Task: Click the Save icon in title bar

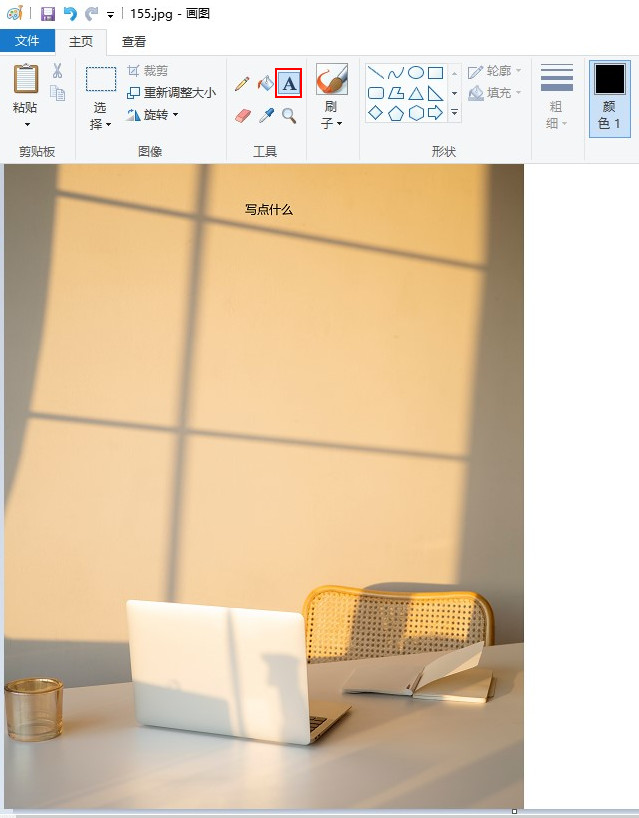Action: click(48, 14)
